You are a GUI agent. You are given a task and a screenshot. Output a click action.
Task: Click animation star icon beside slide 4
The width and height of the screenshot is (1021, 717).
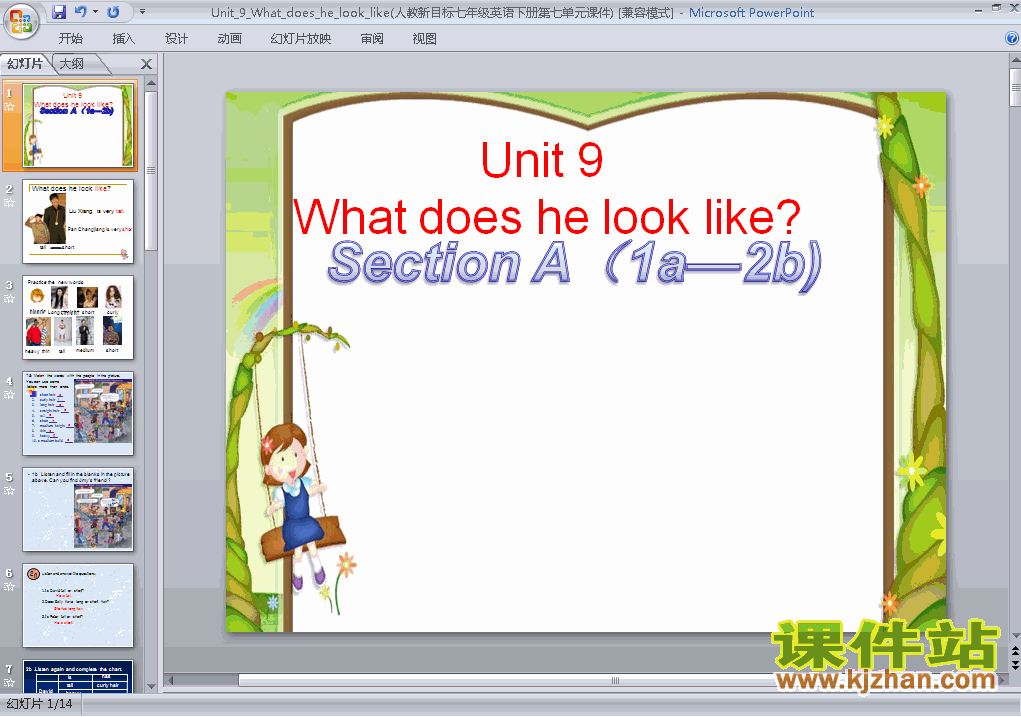(9, 395)
